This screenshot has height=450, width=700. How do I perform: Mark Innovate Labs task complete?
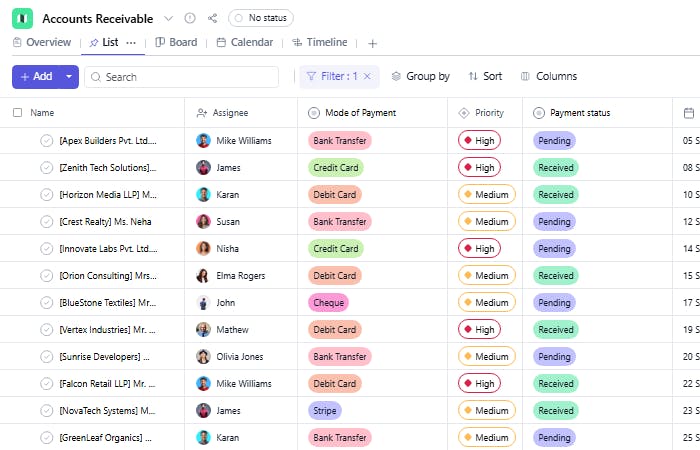pyautogui.click(x=46, y=249)
